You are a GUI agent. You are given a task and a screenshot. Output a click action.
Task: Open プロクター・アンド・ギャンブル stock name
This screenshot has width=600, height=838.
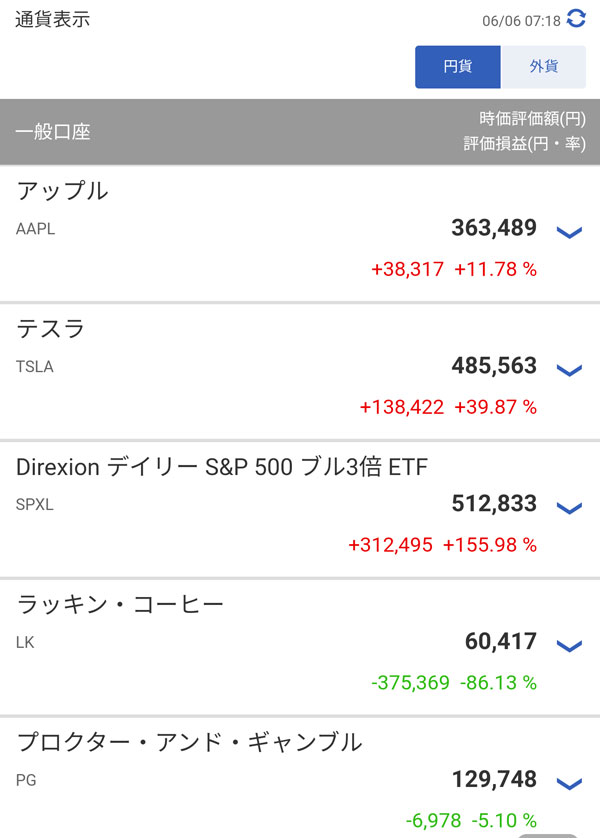[189, 742]
